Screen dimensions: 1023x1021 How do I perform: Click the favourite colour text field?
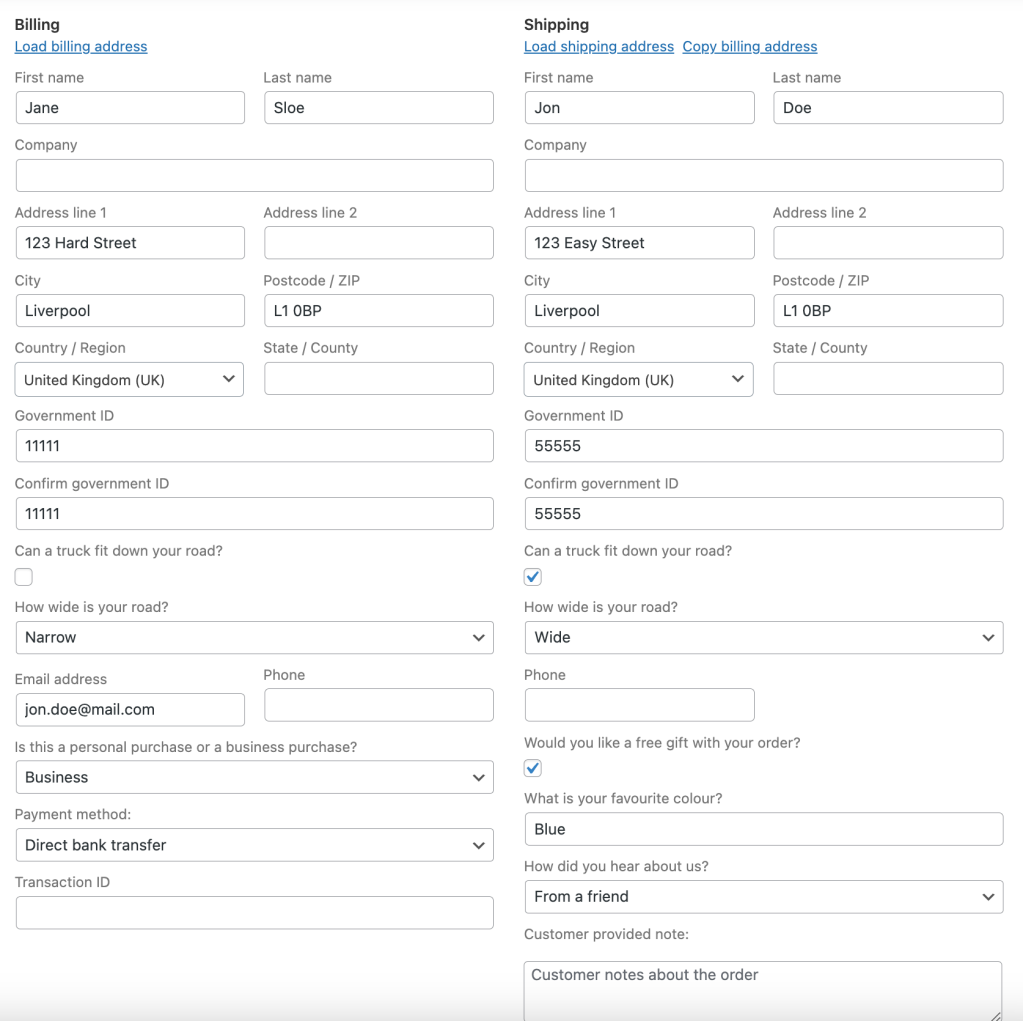tap(763, 830)
